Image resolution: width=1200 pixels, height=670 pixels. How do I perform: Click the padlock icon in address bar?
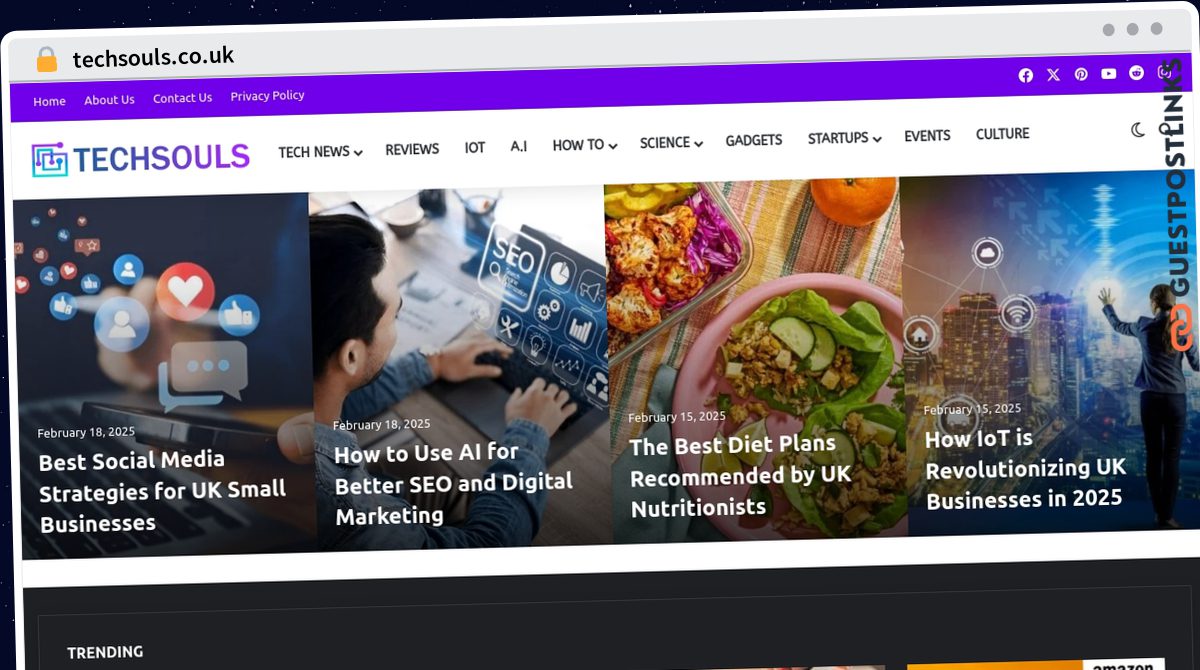click(46, 60)
